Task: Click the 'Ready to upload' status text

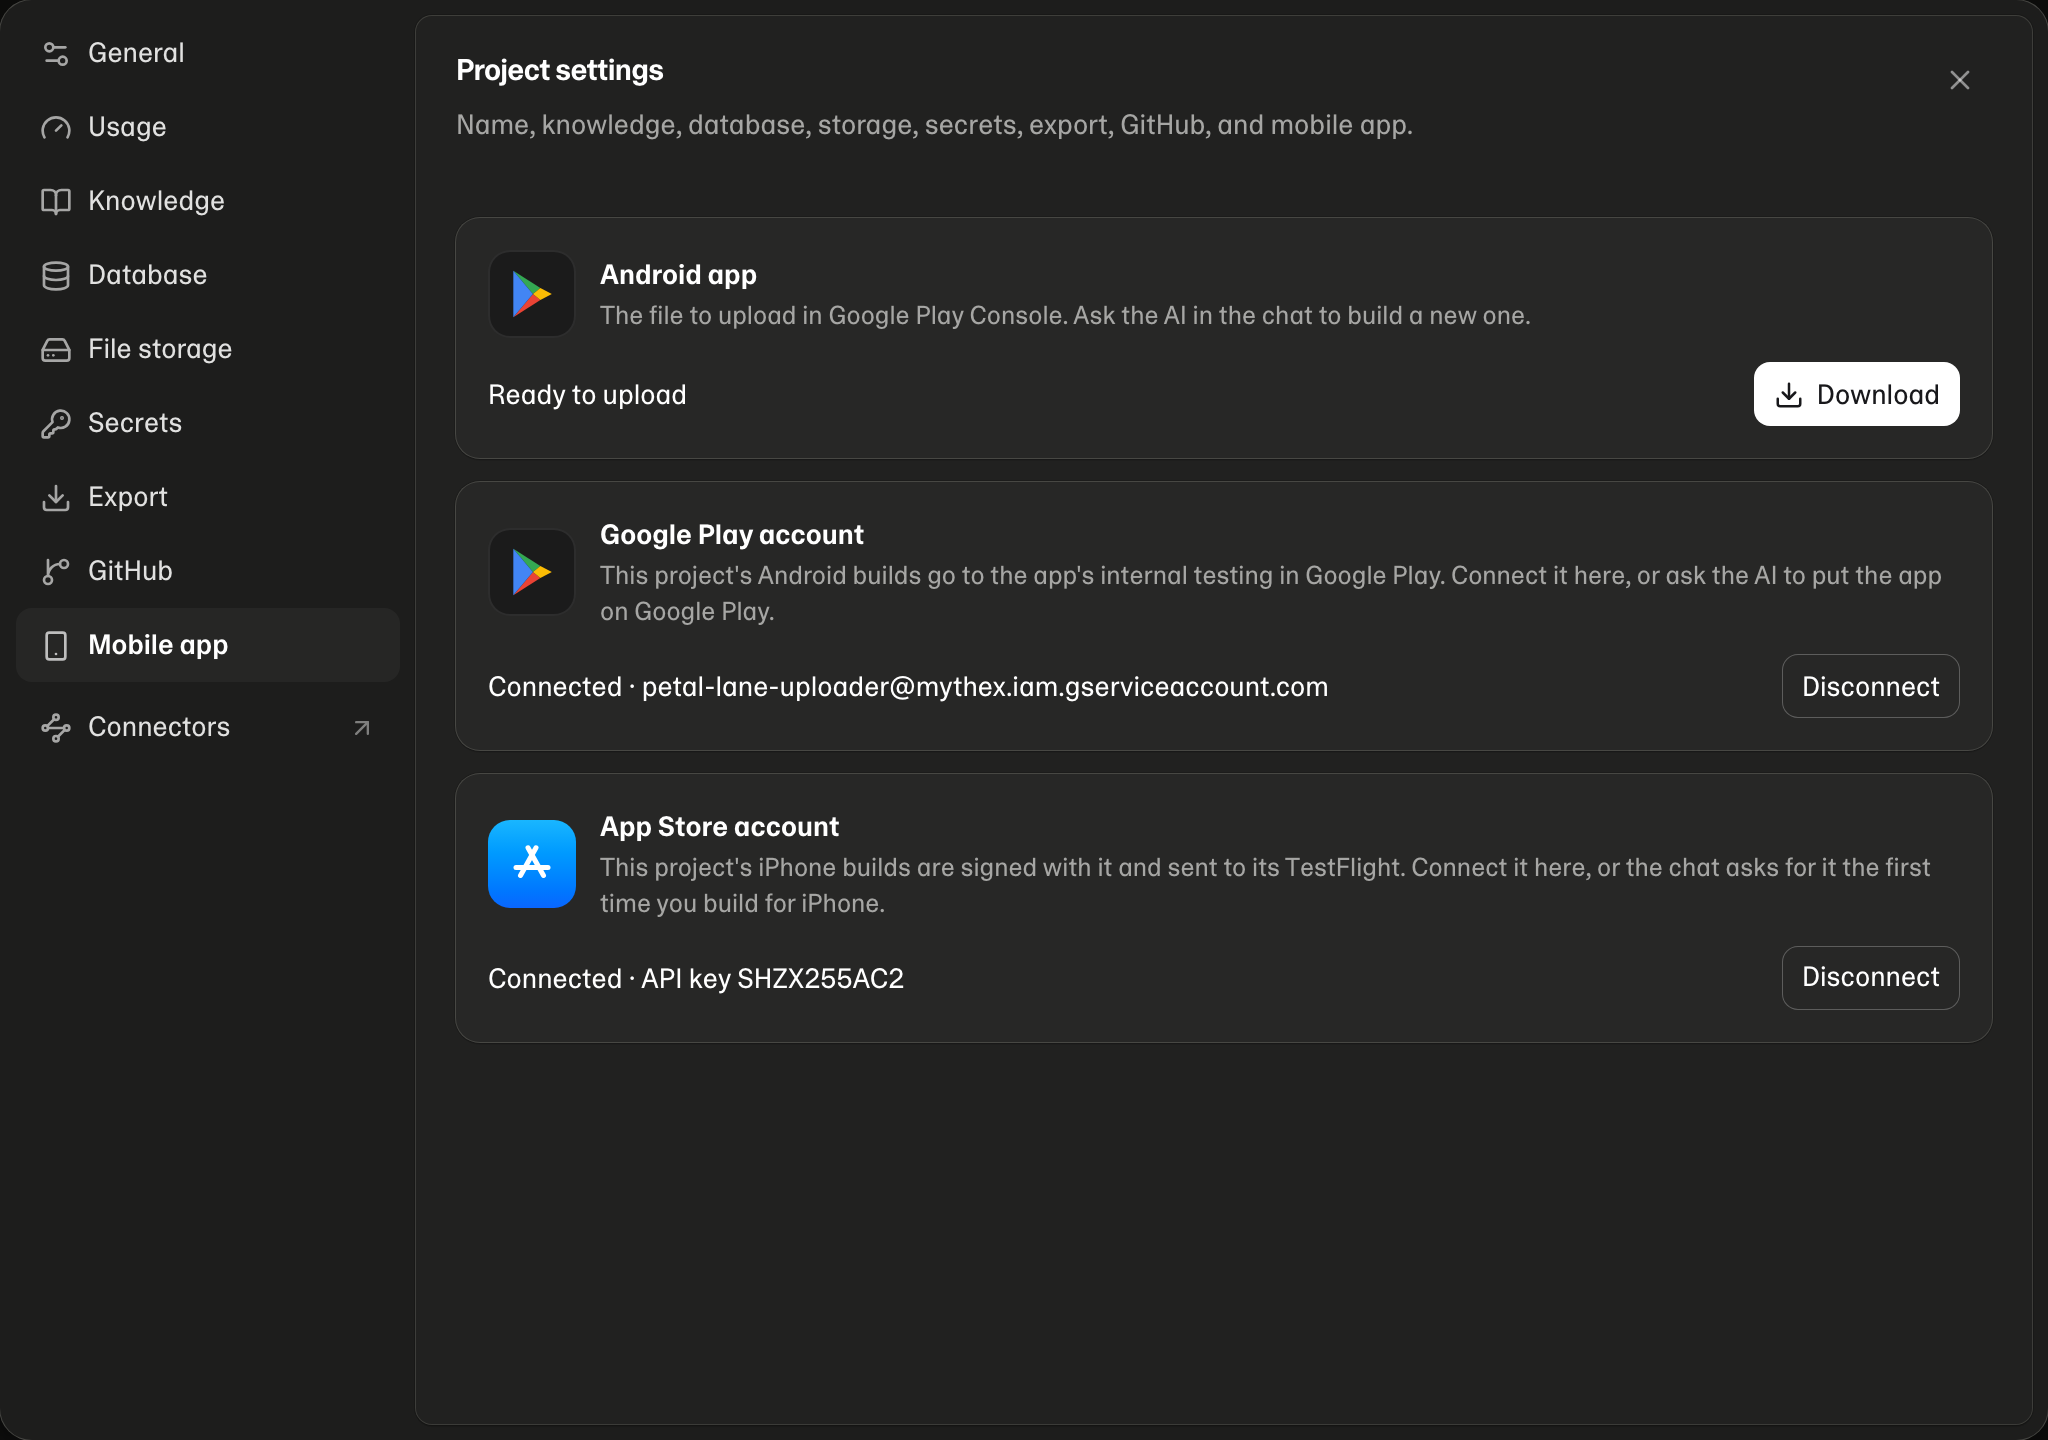Action: 587,395
